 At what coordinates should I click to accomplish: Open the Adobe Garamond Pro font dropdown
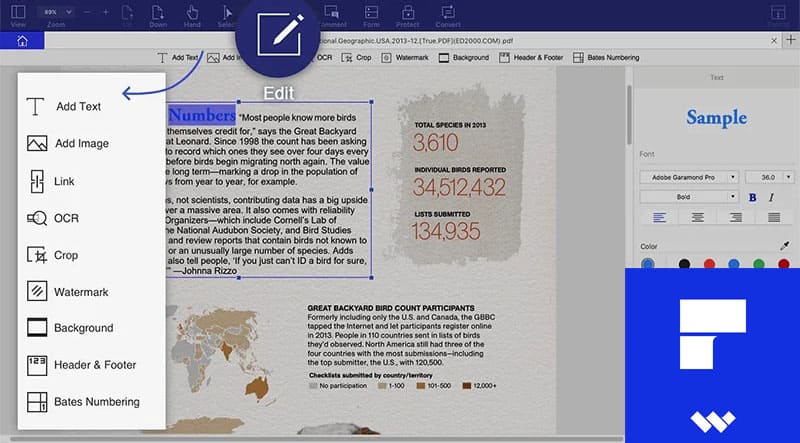(x=689, y=177)
